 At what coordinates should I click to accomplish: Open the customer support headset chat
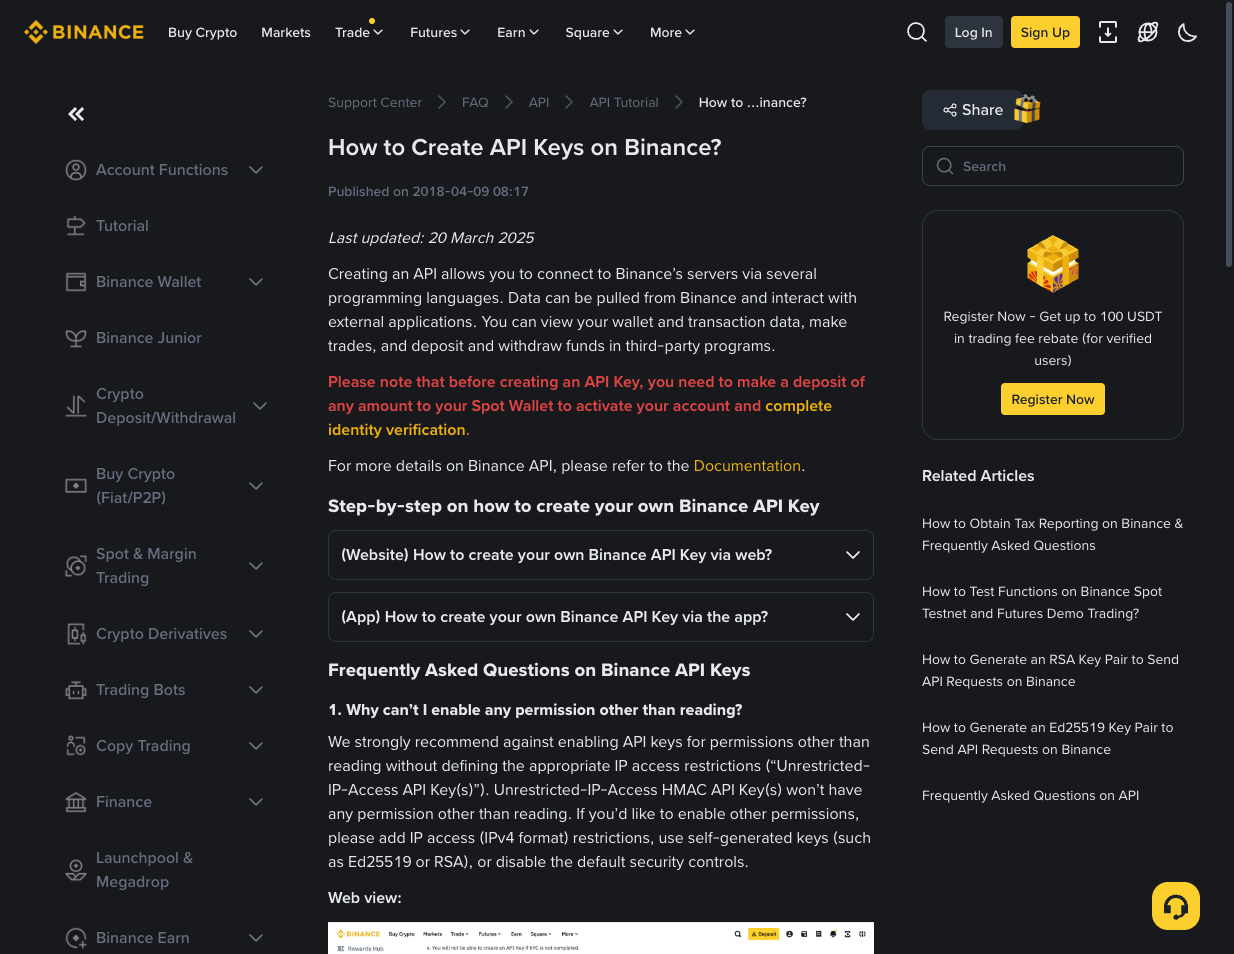(1176, 906)
